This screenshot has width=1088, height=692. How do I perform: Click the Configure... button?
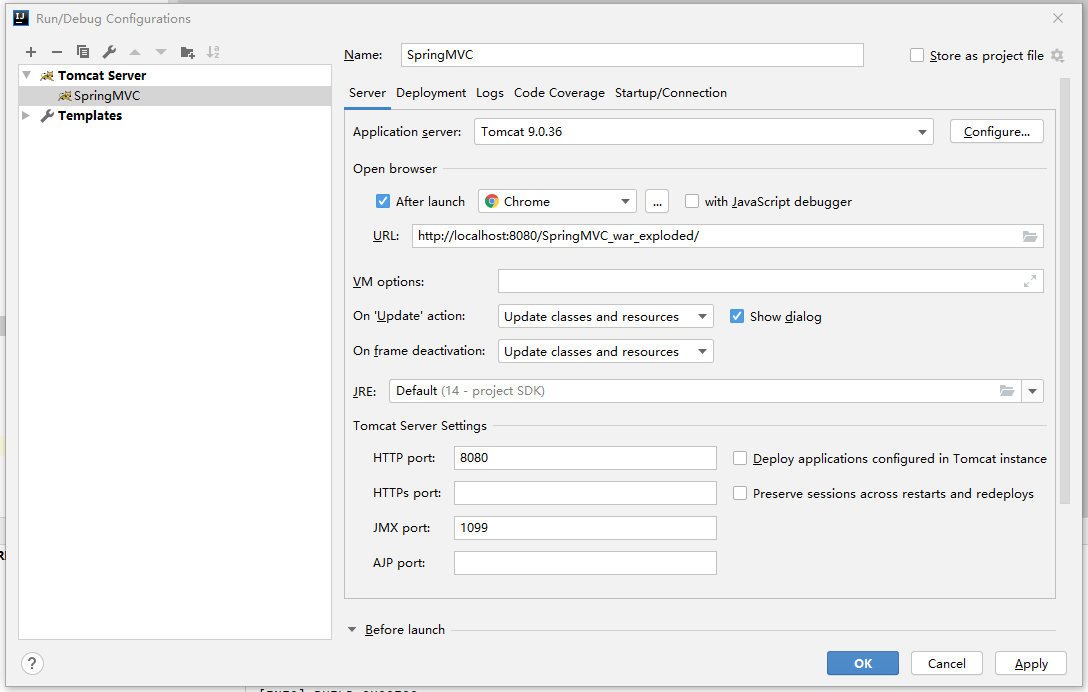click(x=996, y=132)
